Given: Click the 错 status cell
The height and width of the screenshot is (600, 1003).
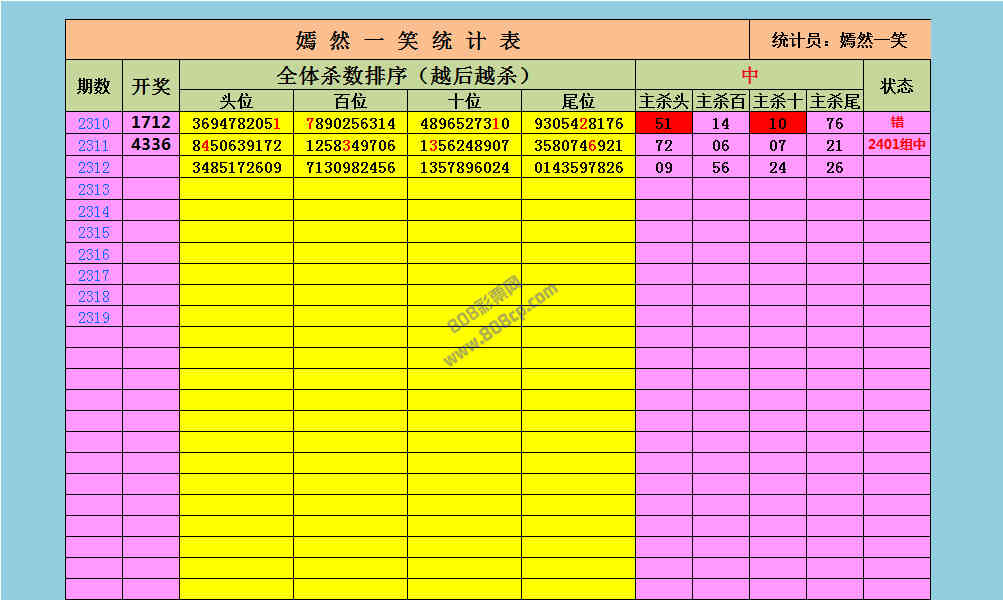Looking at the screenshot, I should pos(896,123).
